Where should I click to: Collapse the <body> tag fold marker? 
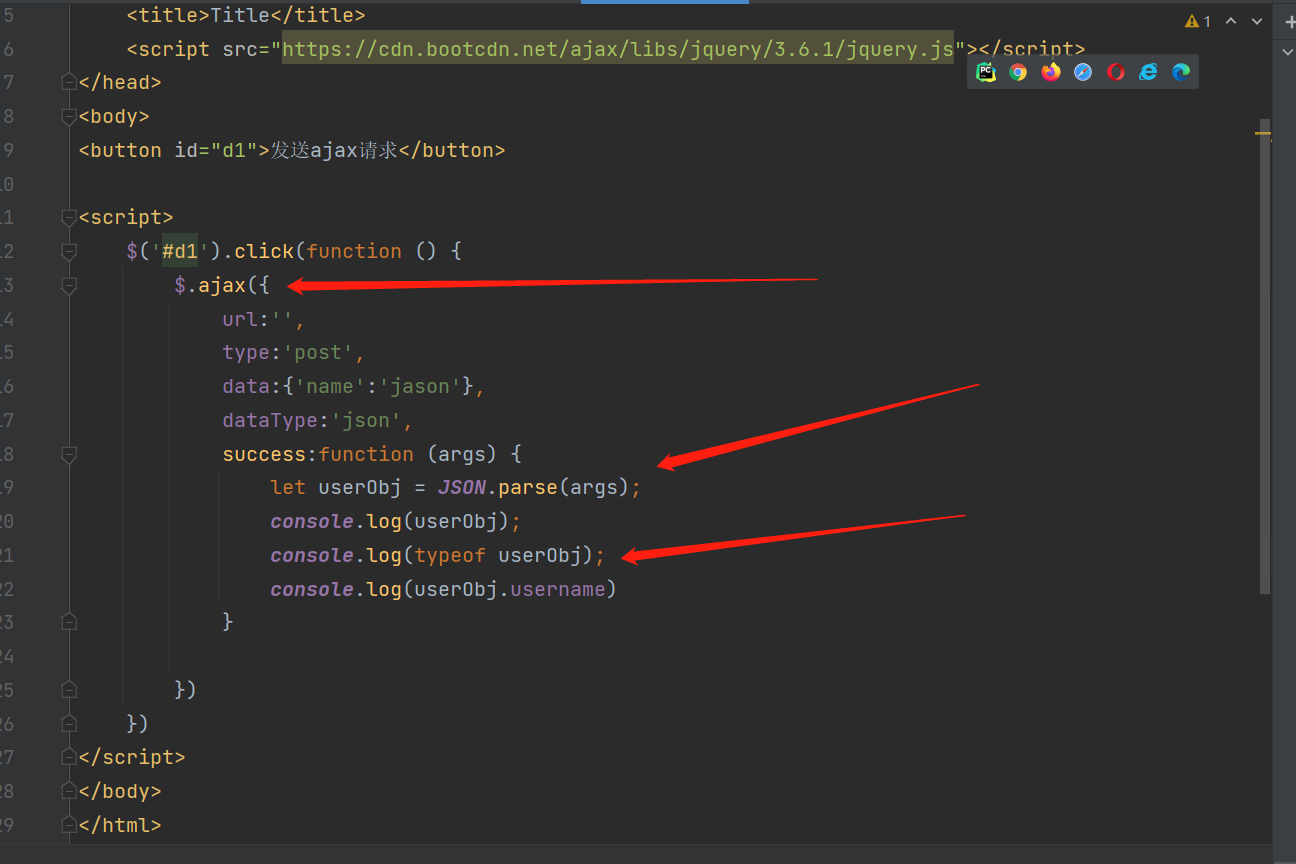click(68, 116)
